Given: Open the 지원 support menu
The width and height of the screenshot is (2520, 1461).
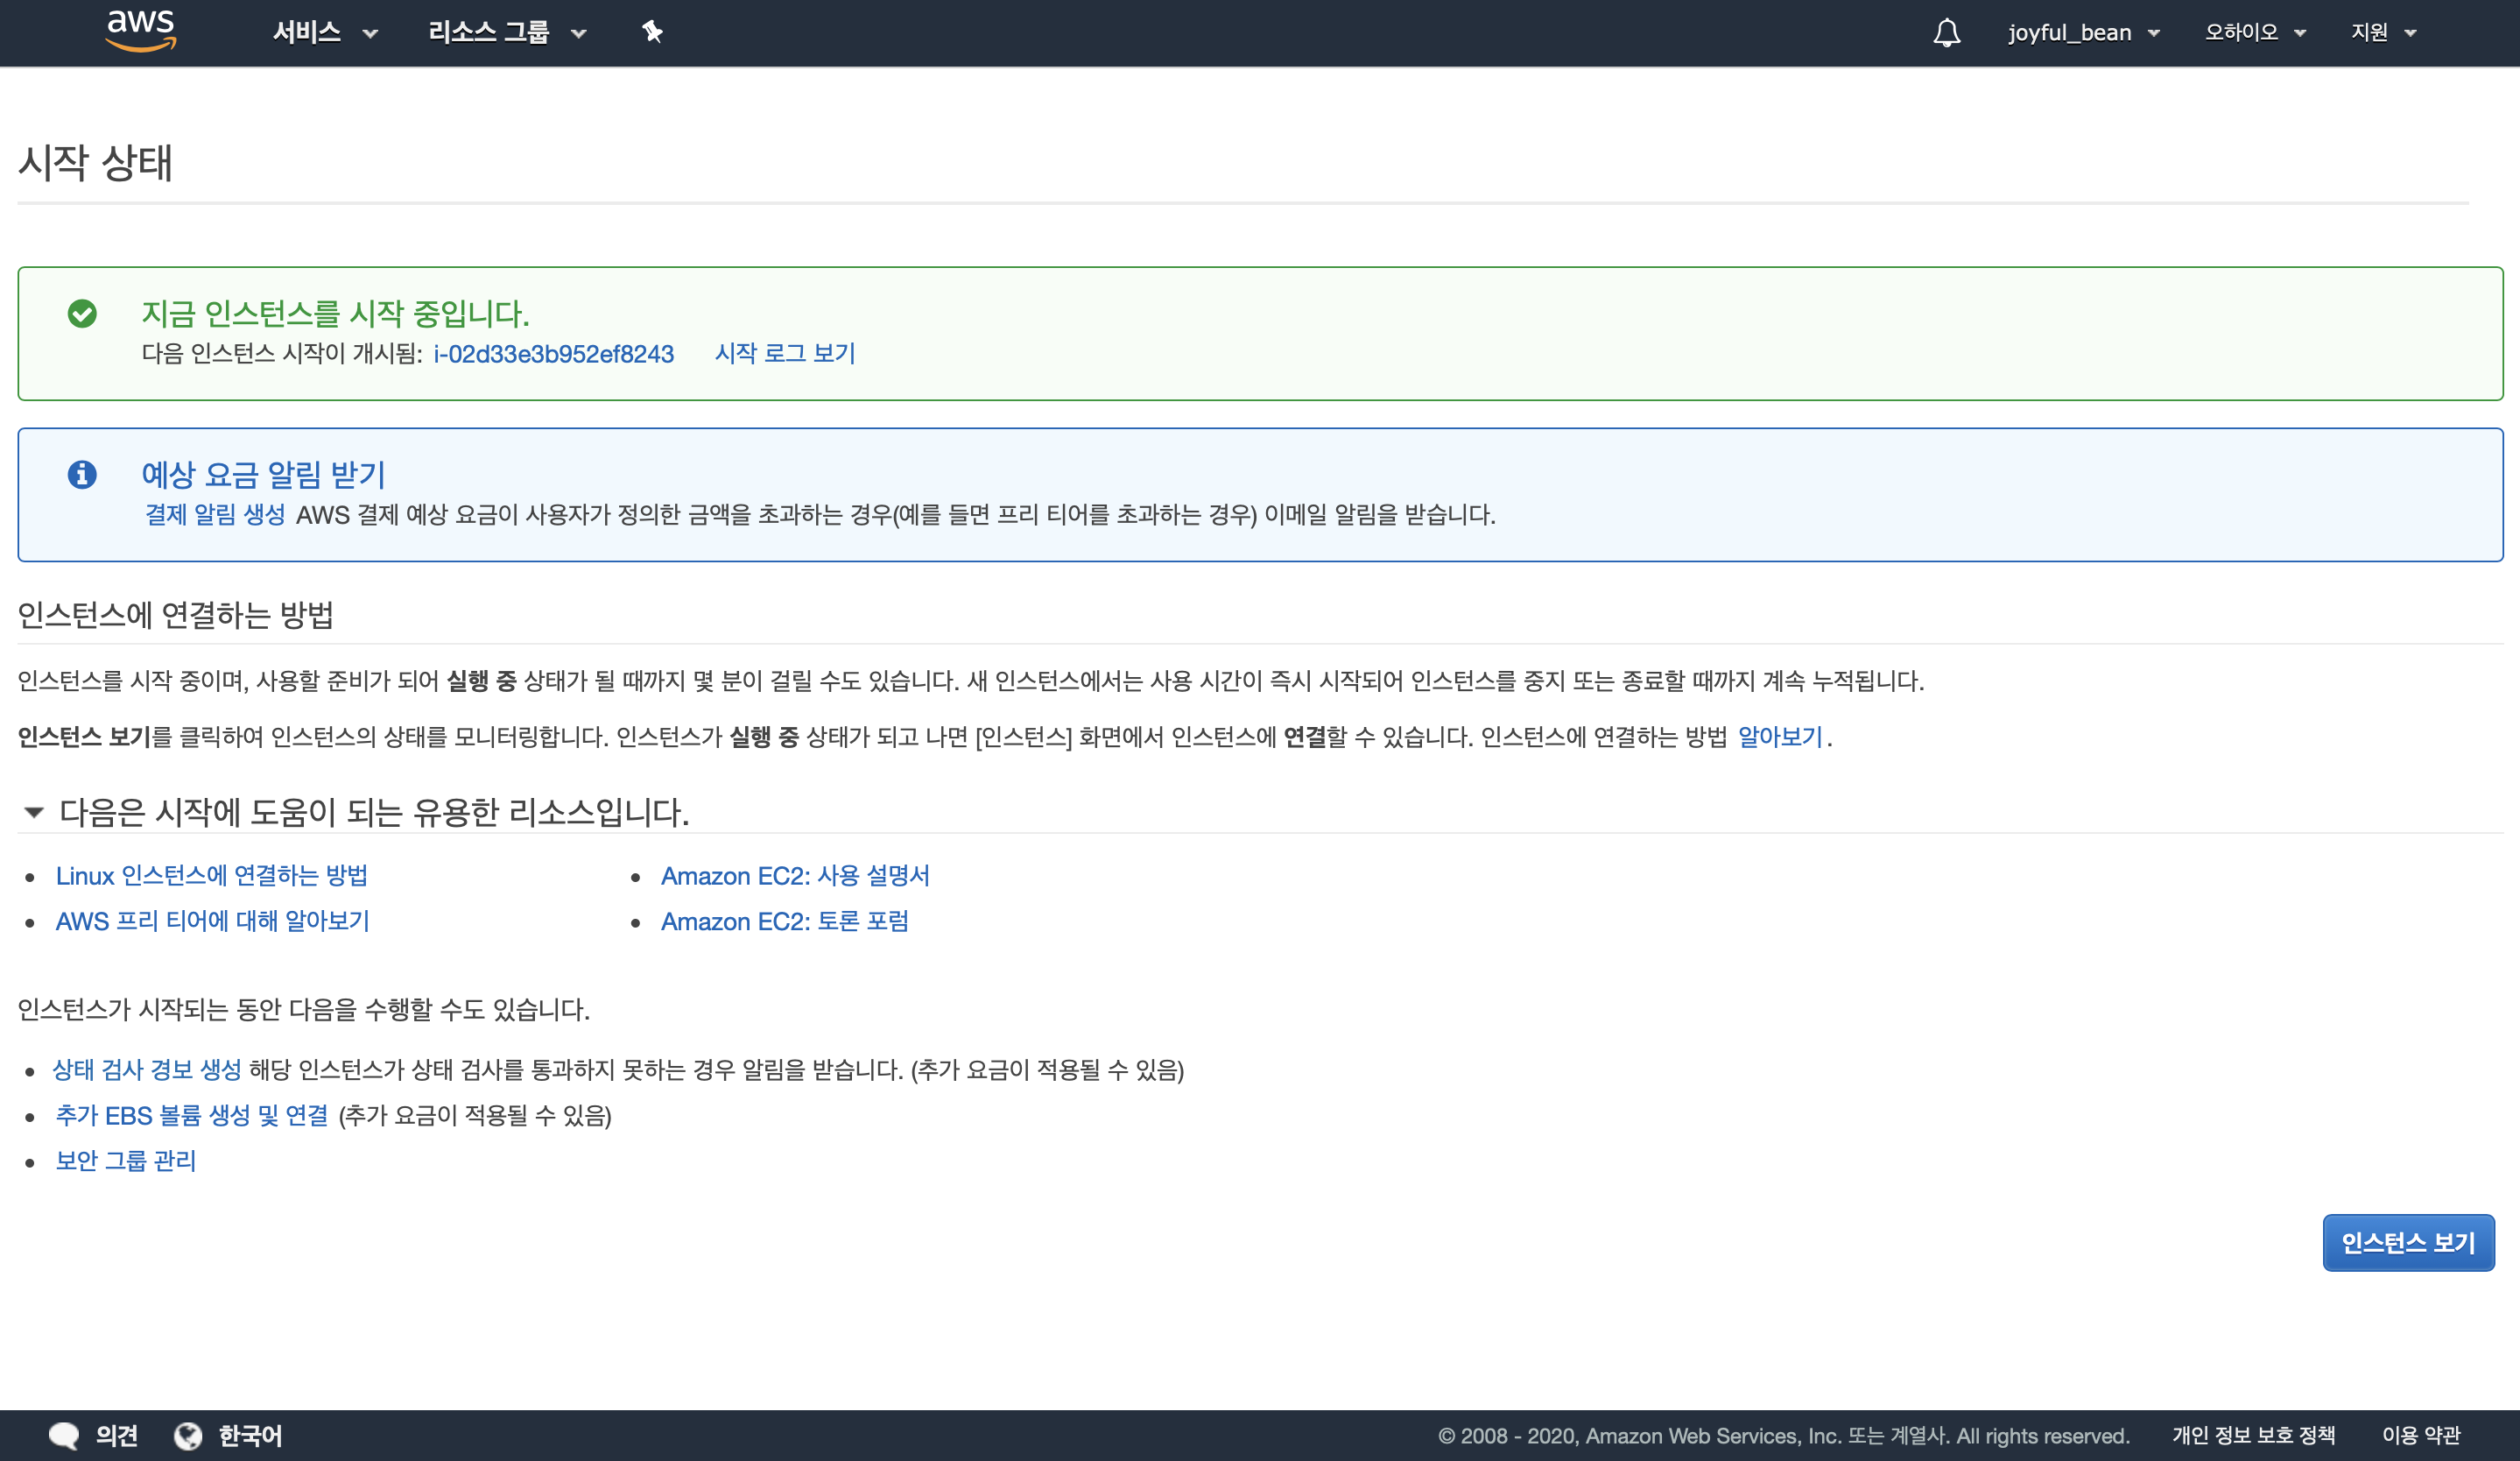Looking at the screenshot, I should pyautogui.click(x=2383, y=32).
